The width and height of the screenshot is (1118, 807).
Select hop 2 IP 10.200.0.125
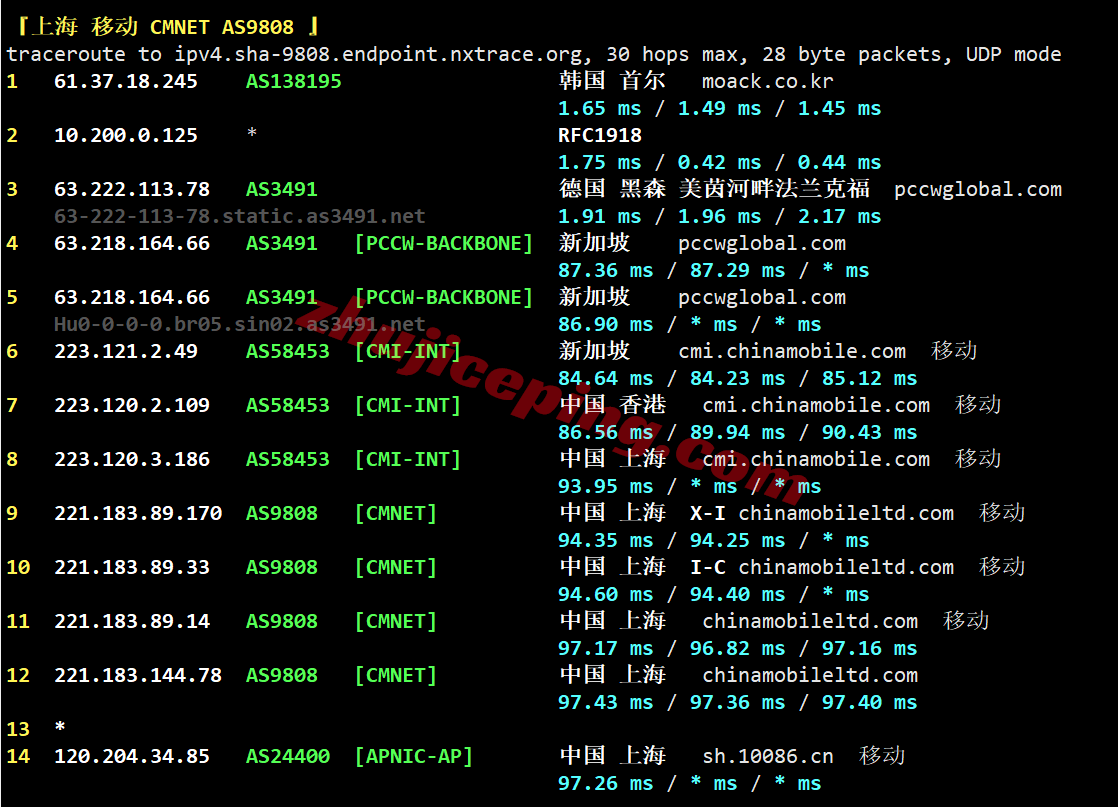point(125,135)
